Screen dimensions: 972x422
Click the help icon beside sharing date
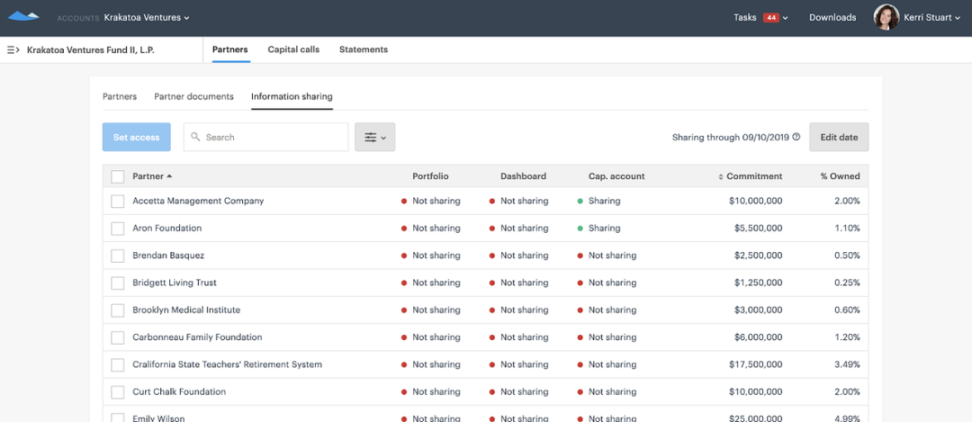[x=797, y=137]
